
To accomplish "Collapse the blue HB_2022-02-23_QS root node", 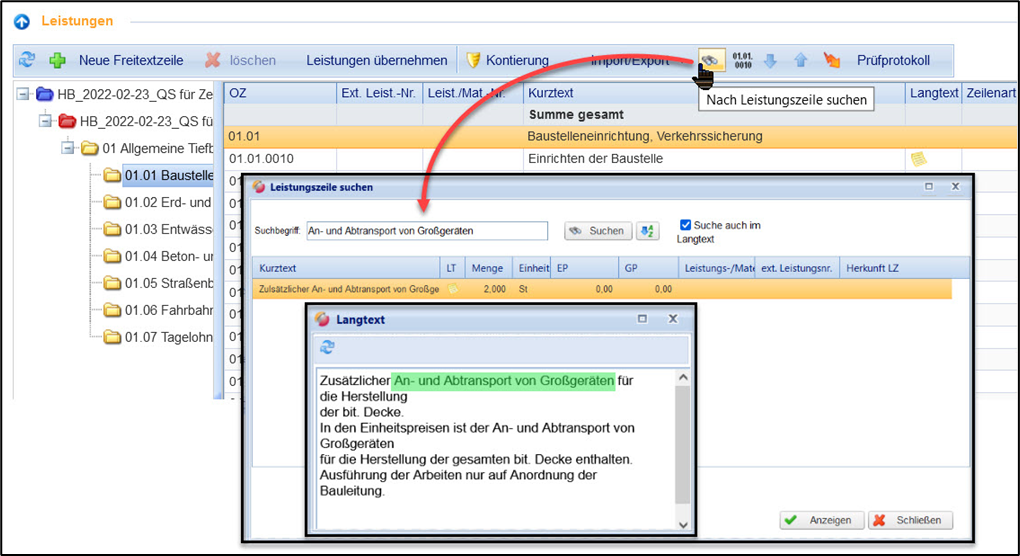I will [24, 95].
